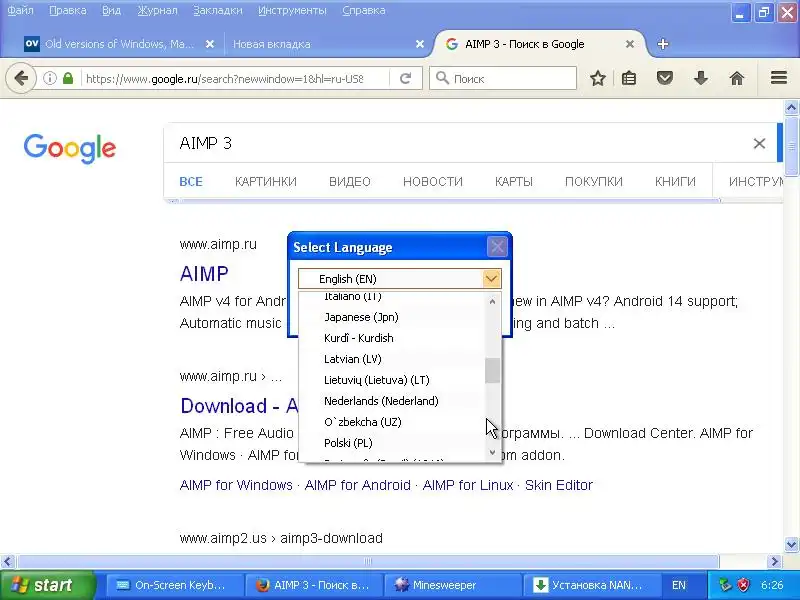800x600 pixels.
Task: Switch to the ПОКУПКИ search tab
Action: point(594,182)
